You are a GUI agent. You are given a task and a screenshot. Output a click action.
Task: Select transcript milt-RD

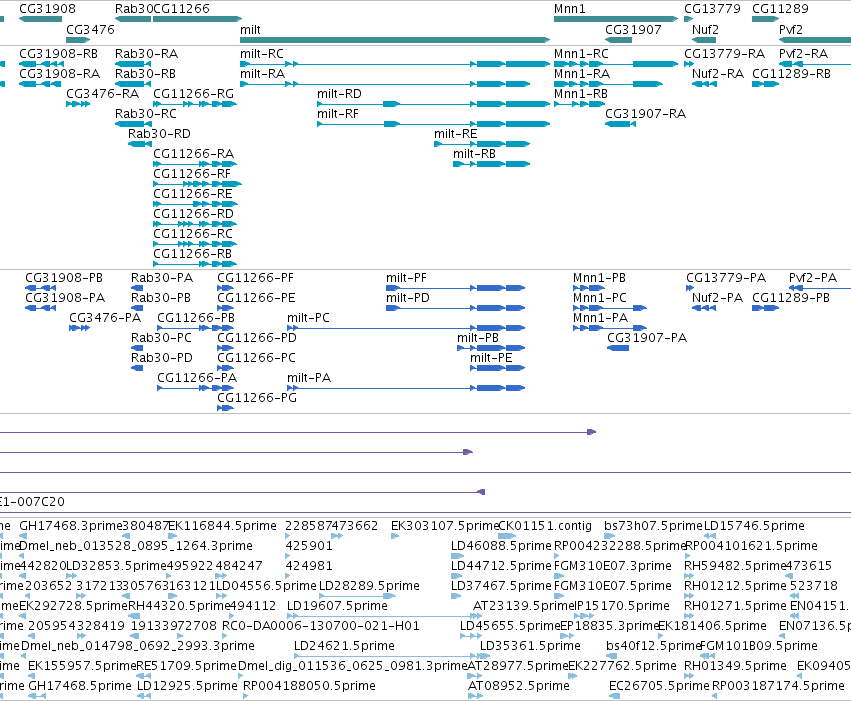coord(434,104)
